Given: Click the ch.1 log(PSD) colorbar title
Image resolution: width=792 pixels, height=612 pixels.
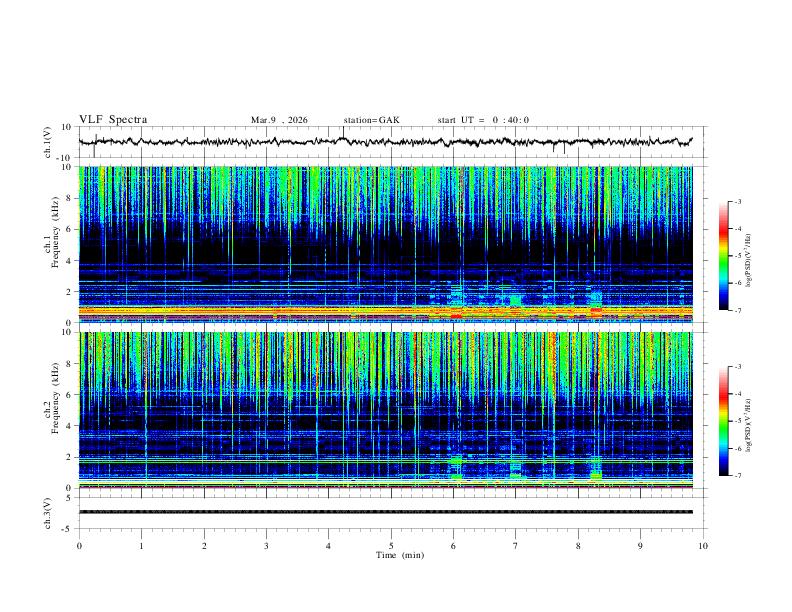Looking at the screenshot, I should pyautogui.click(x=749, y=260).
